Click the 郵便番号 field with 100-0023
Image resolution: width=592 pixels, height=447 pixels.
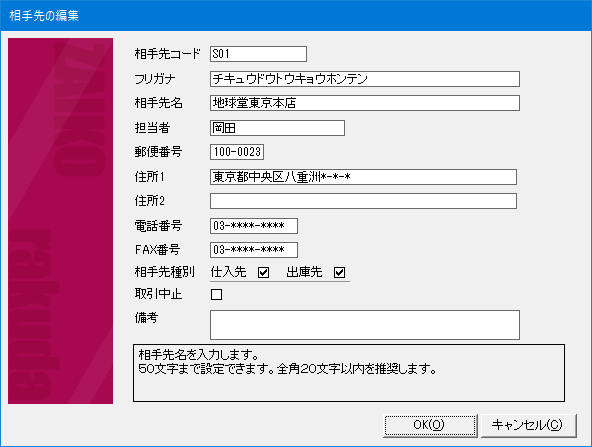tap(237, 152)
